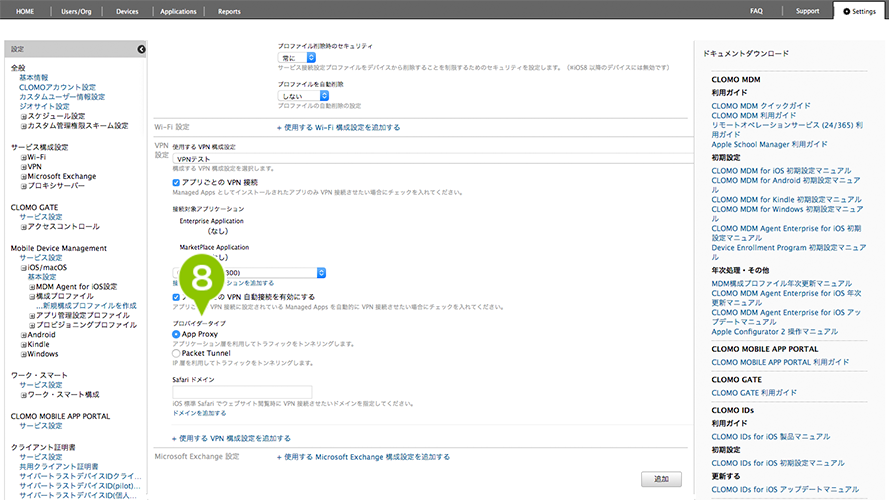Click the Safari ドメイン input field
The image size is (889, 500).
pyautogui.click(x=242, y=392)
